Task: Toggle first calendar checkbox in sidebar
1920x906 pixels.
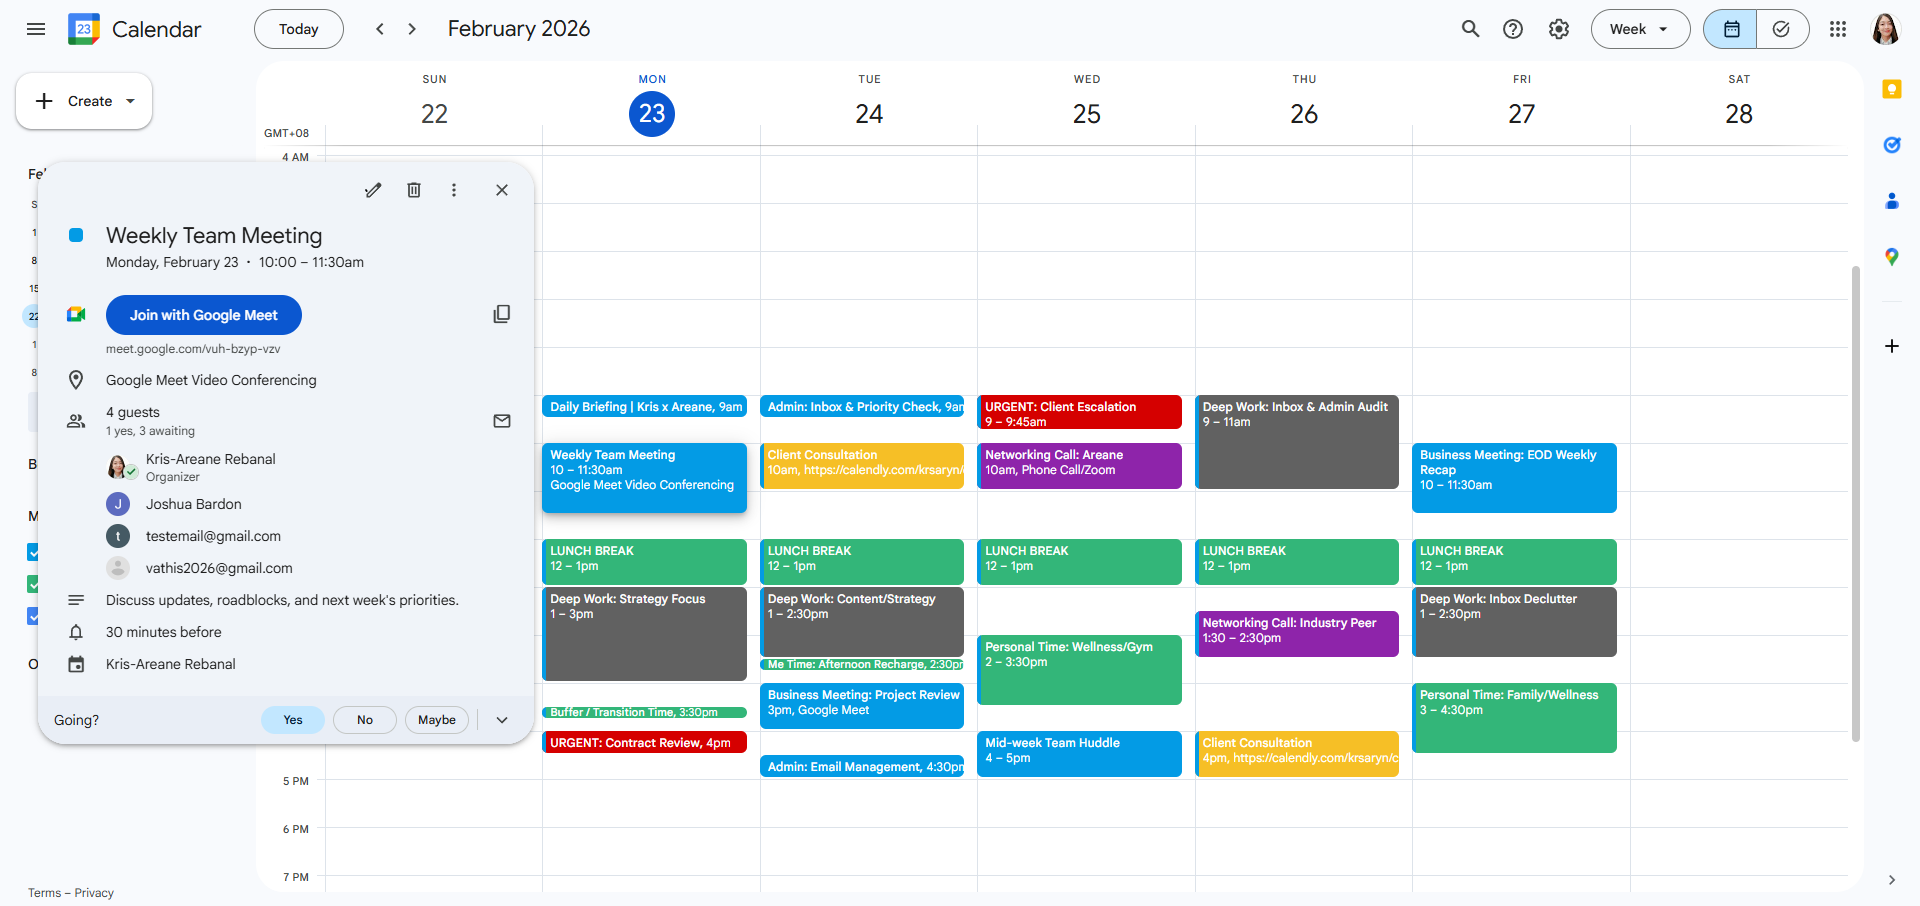Action: (x=32, y=552)
